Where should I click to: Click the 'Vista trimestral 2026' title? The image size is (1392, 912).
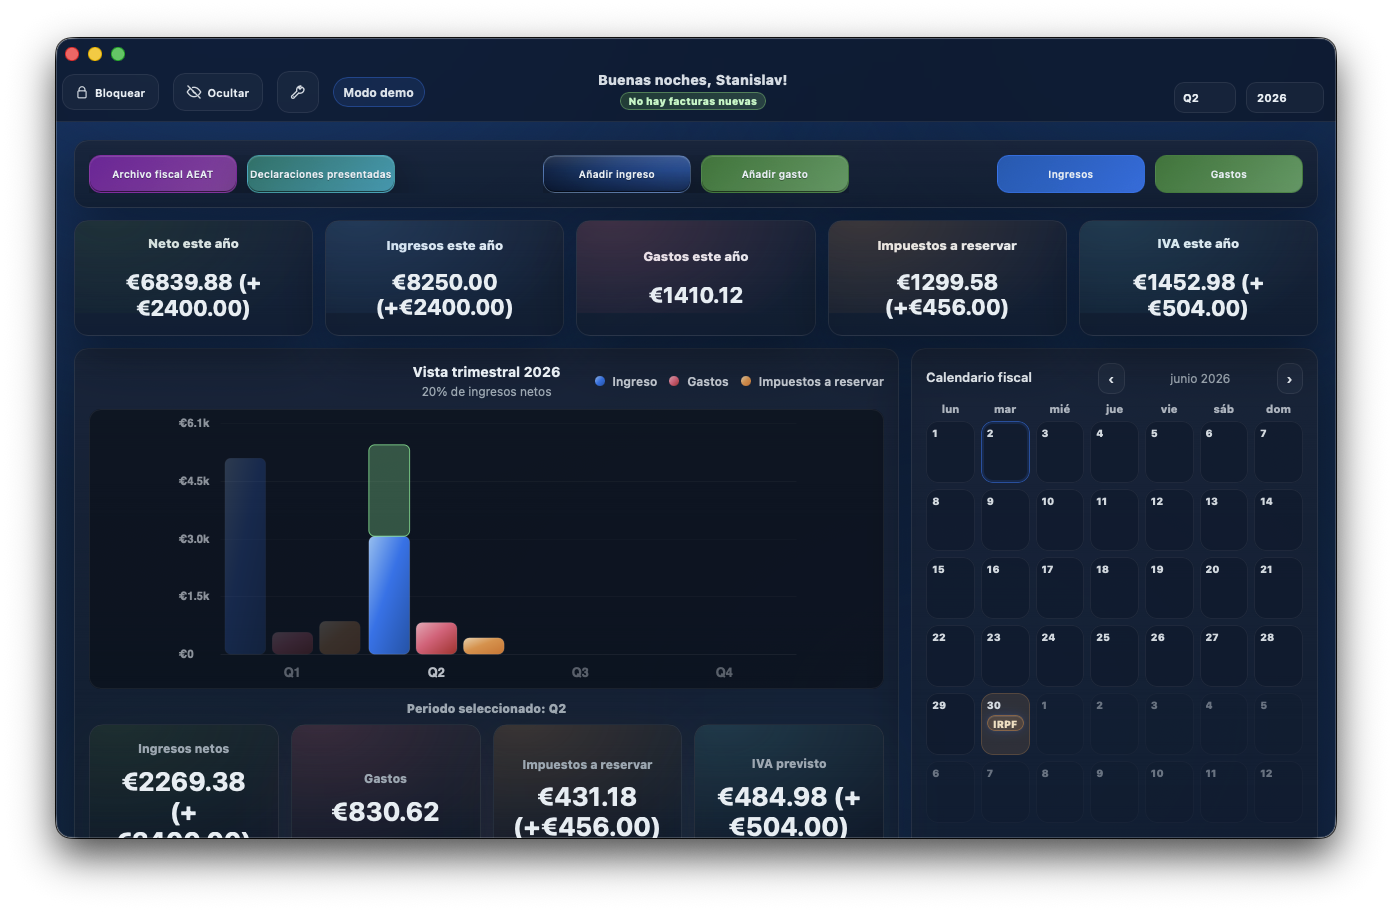click(486, 372)
